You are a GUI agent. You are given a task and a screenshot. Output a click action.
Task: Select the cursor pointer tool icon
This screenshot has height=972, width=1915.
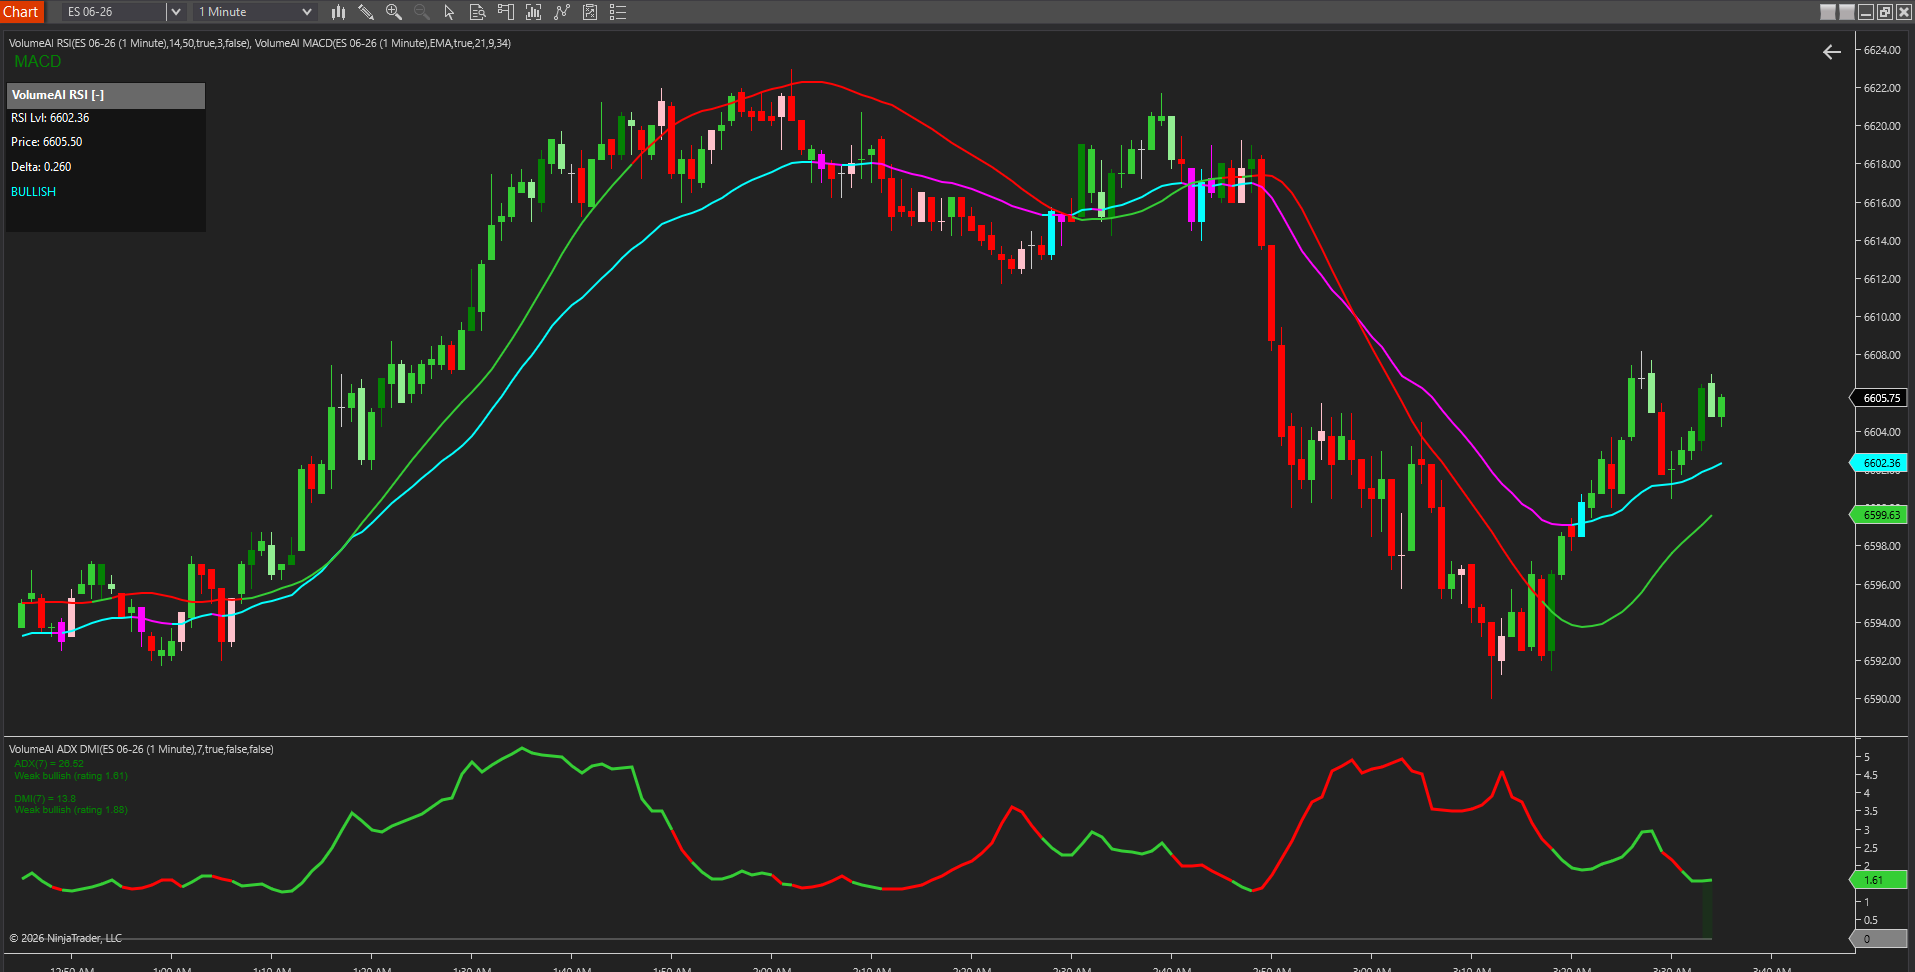[449, 12]
